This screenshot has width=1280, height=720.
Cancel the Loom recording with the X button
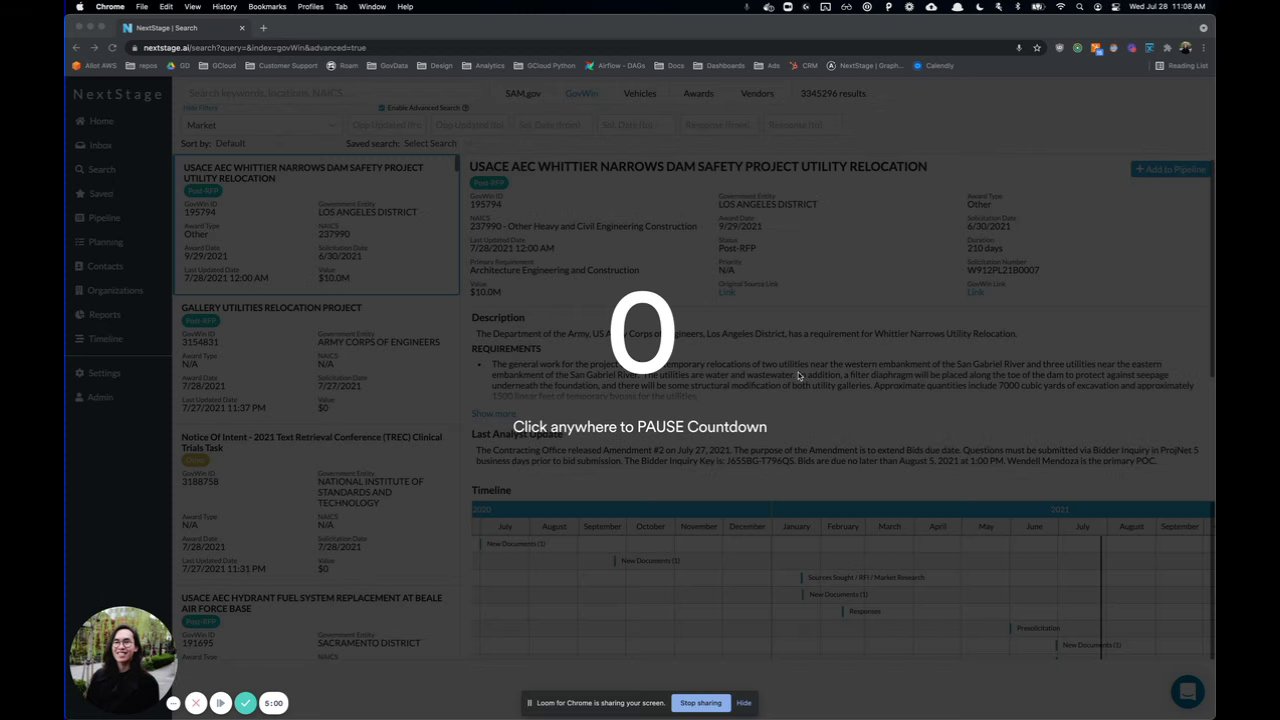pyautogui.click(x=196, y=703)
